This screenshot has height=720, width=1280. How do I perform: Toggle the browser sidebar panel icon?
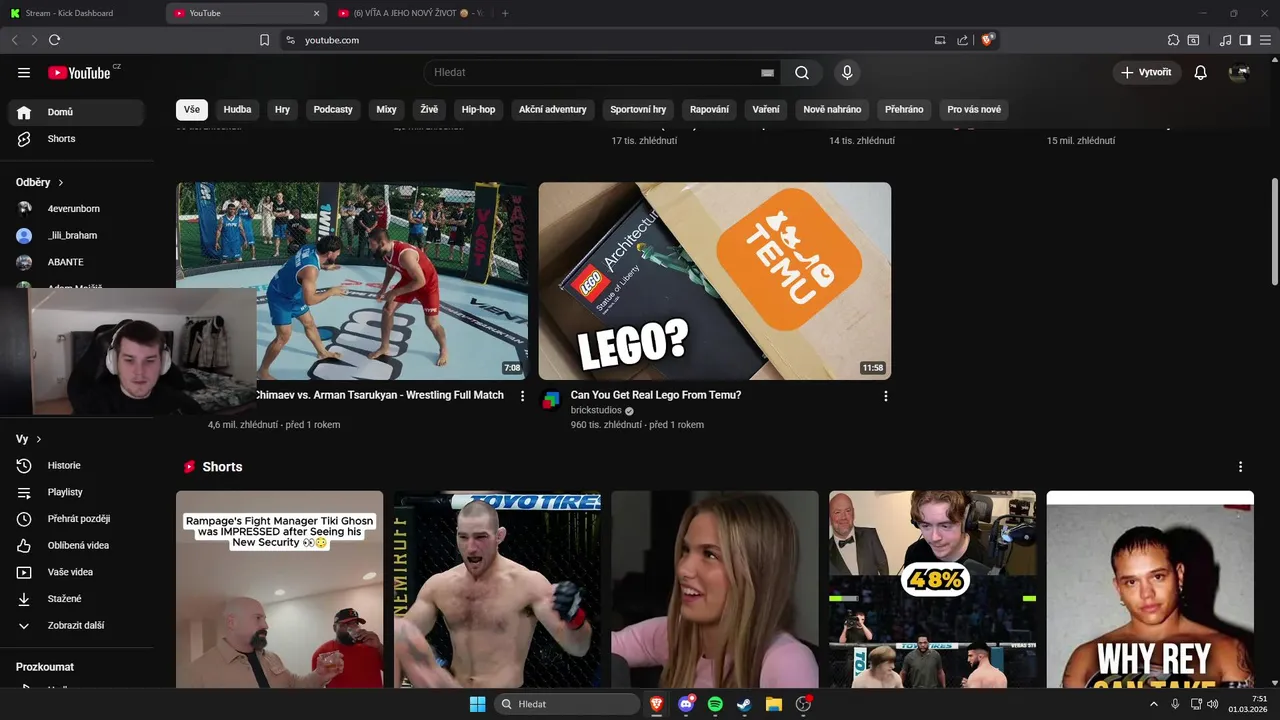point(1245,40)
